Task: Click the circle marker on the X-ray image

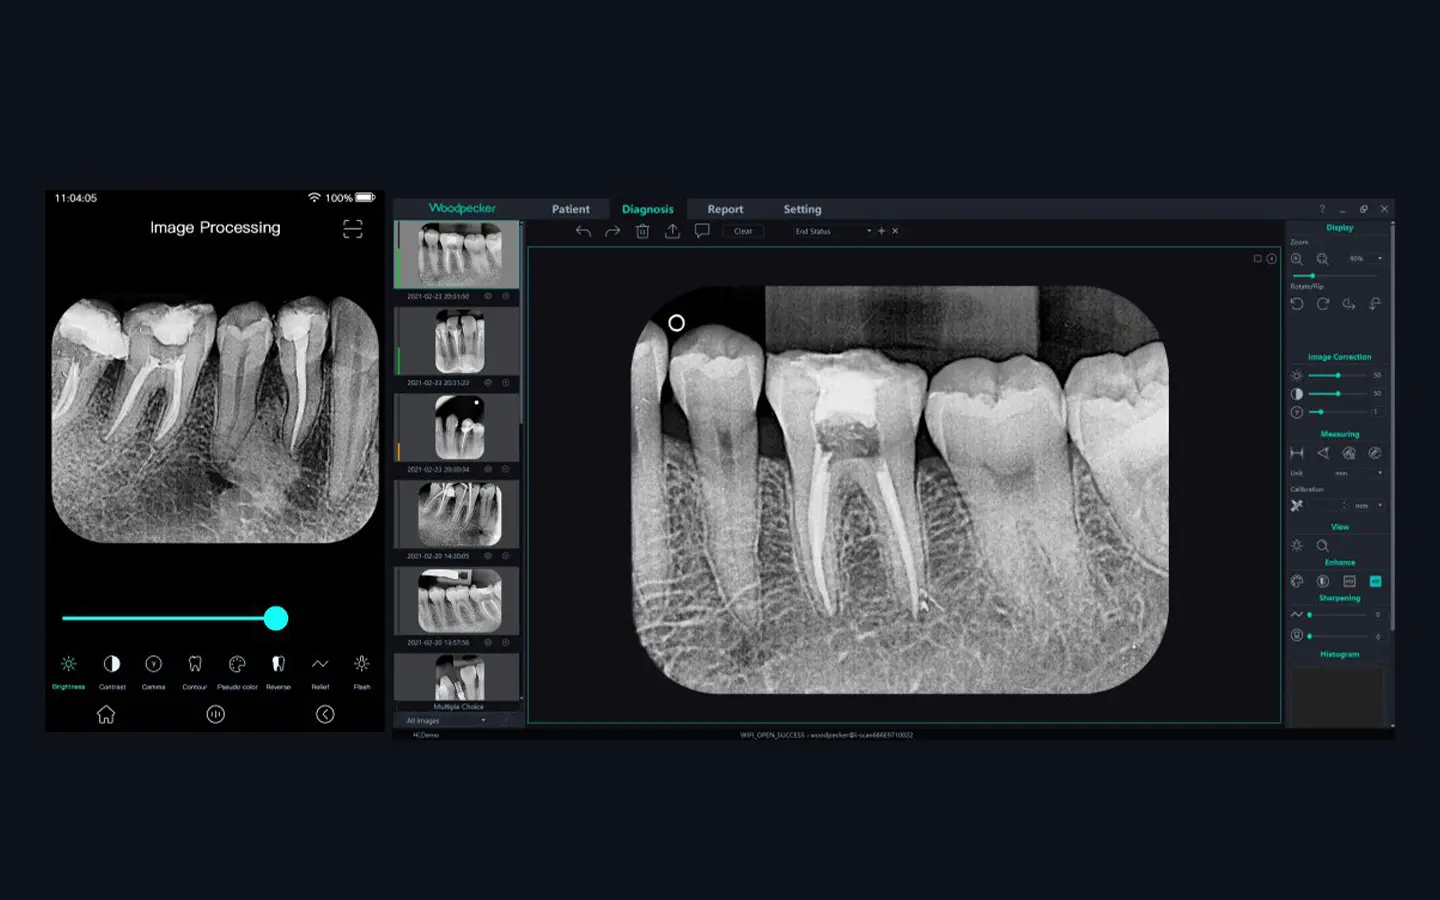Action: 676,323
